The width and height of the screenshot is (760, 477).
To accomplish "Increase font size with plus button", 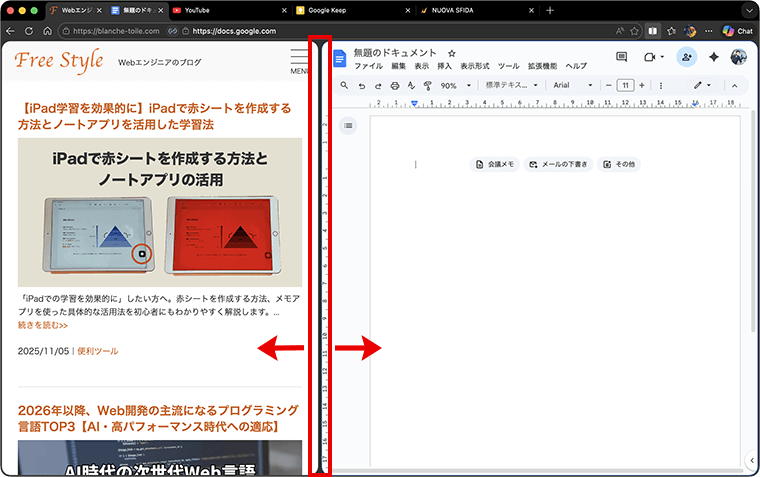I will click(x=642, y=86).
